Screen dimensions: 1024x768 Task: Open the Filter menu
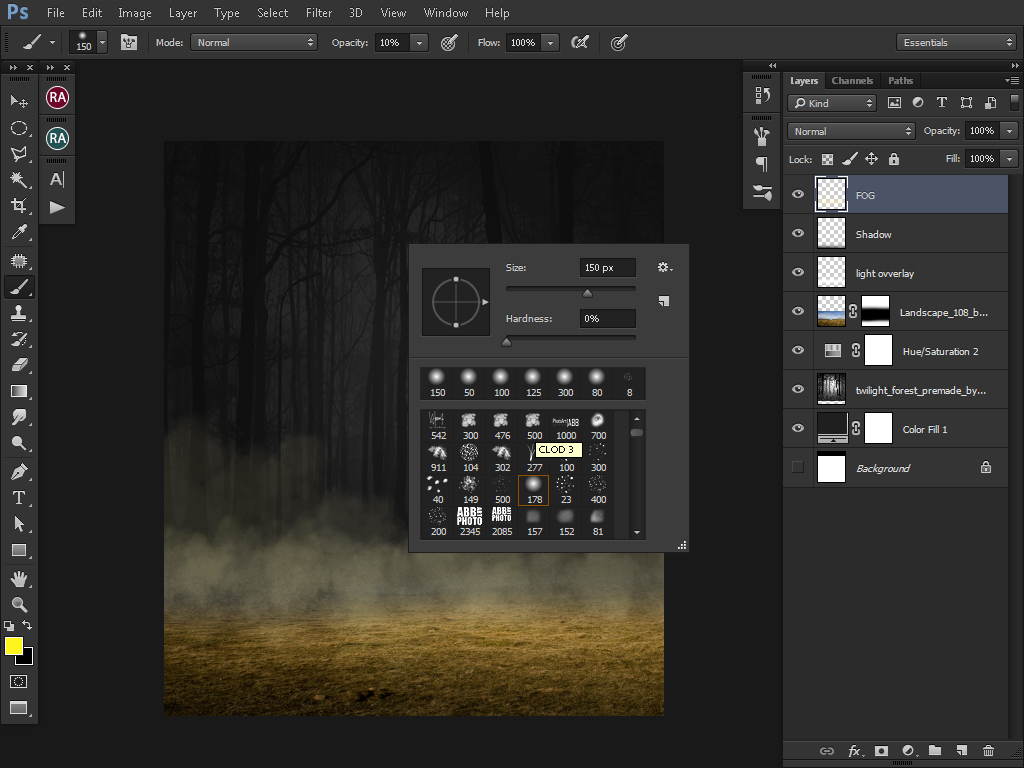pos(319,13)
